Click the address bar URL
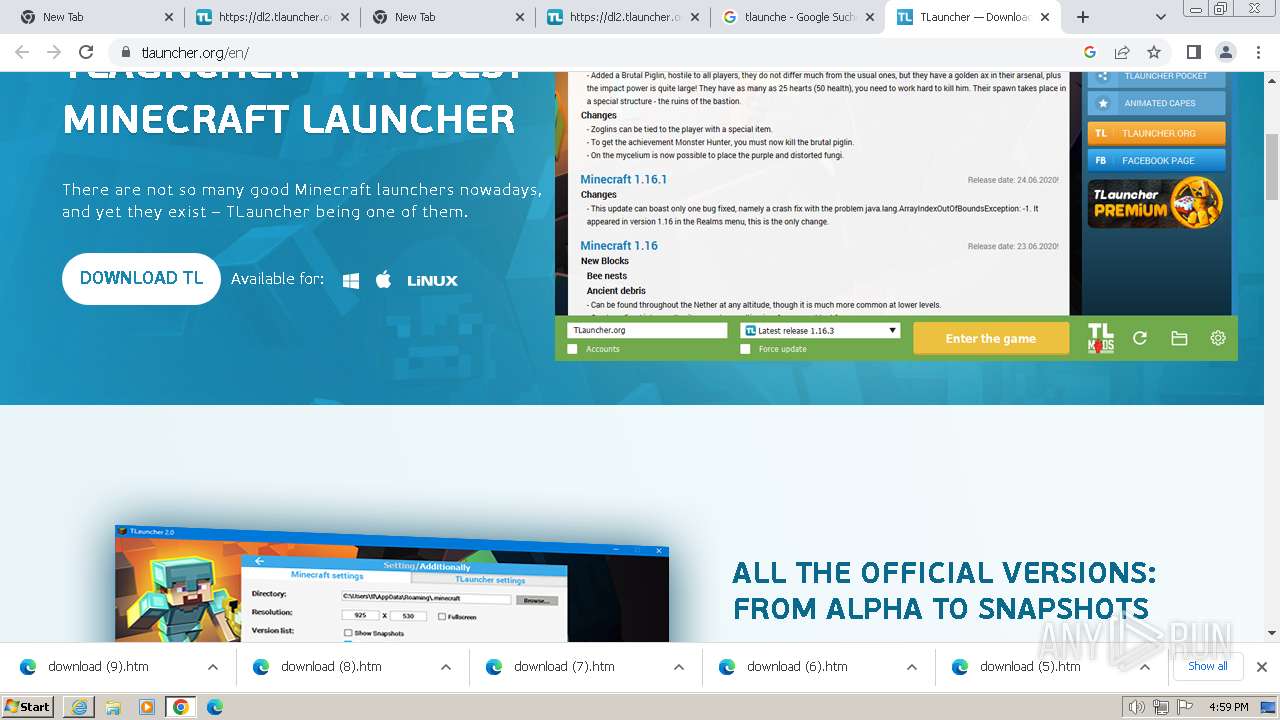This screenshot has height=720, width=1280. tap(195, 53)
